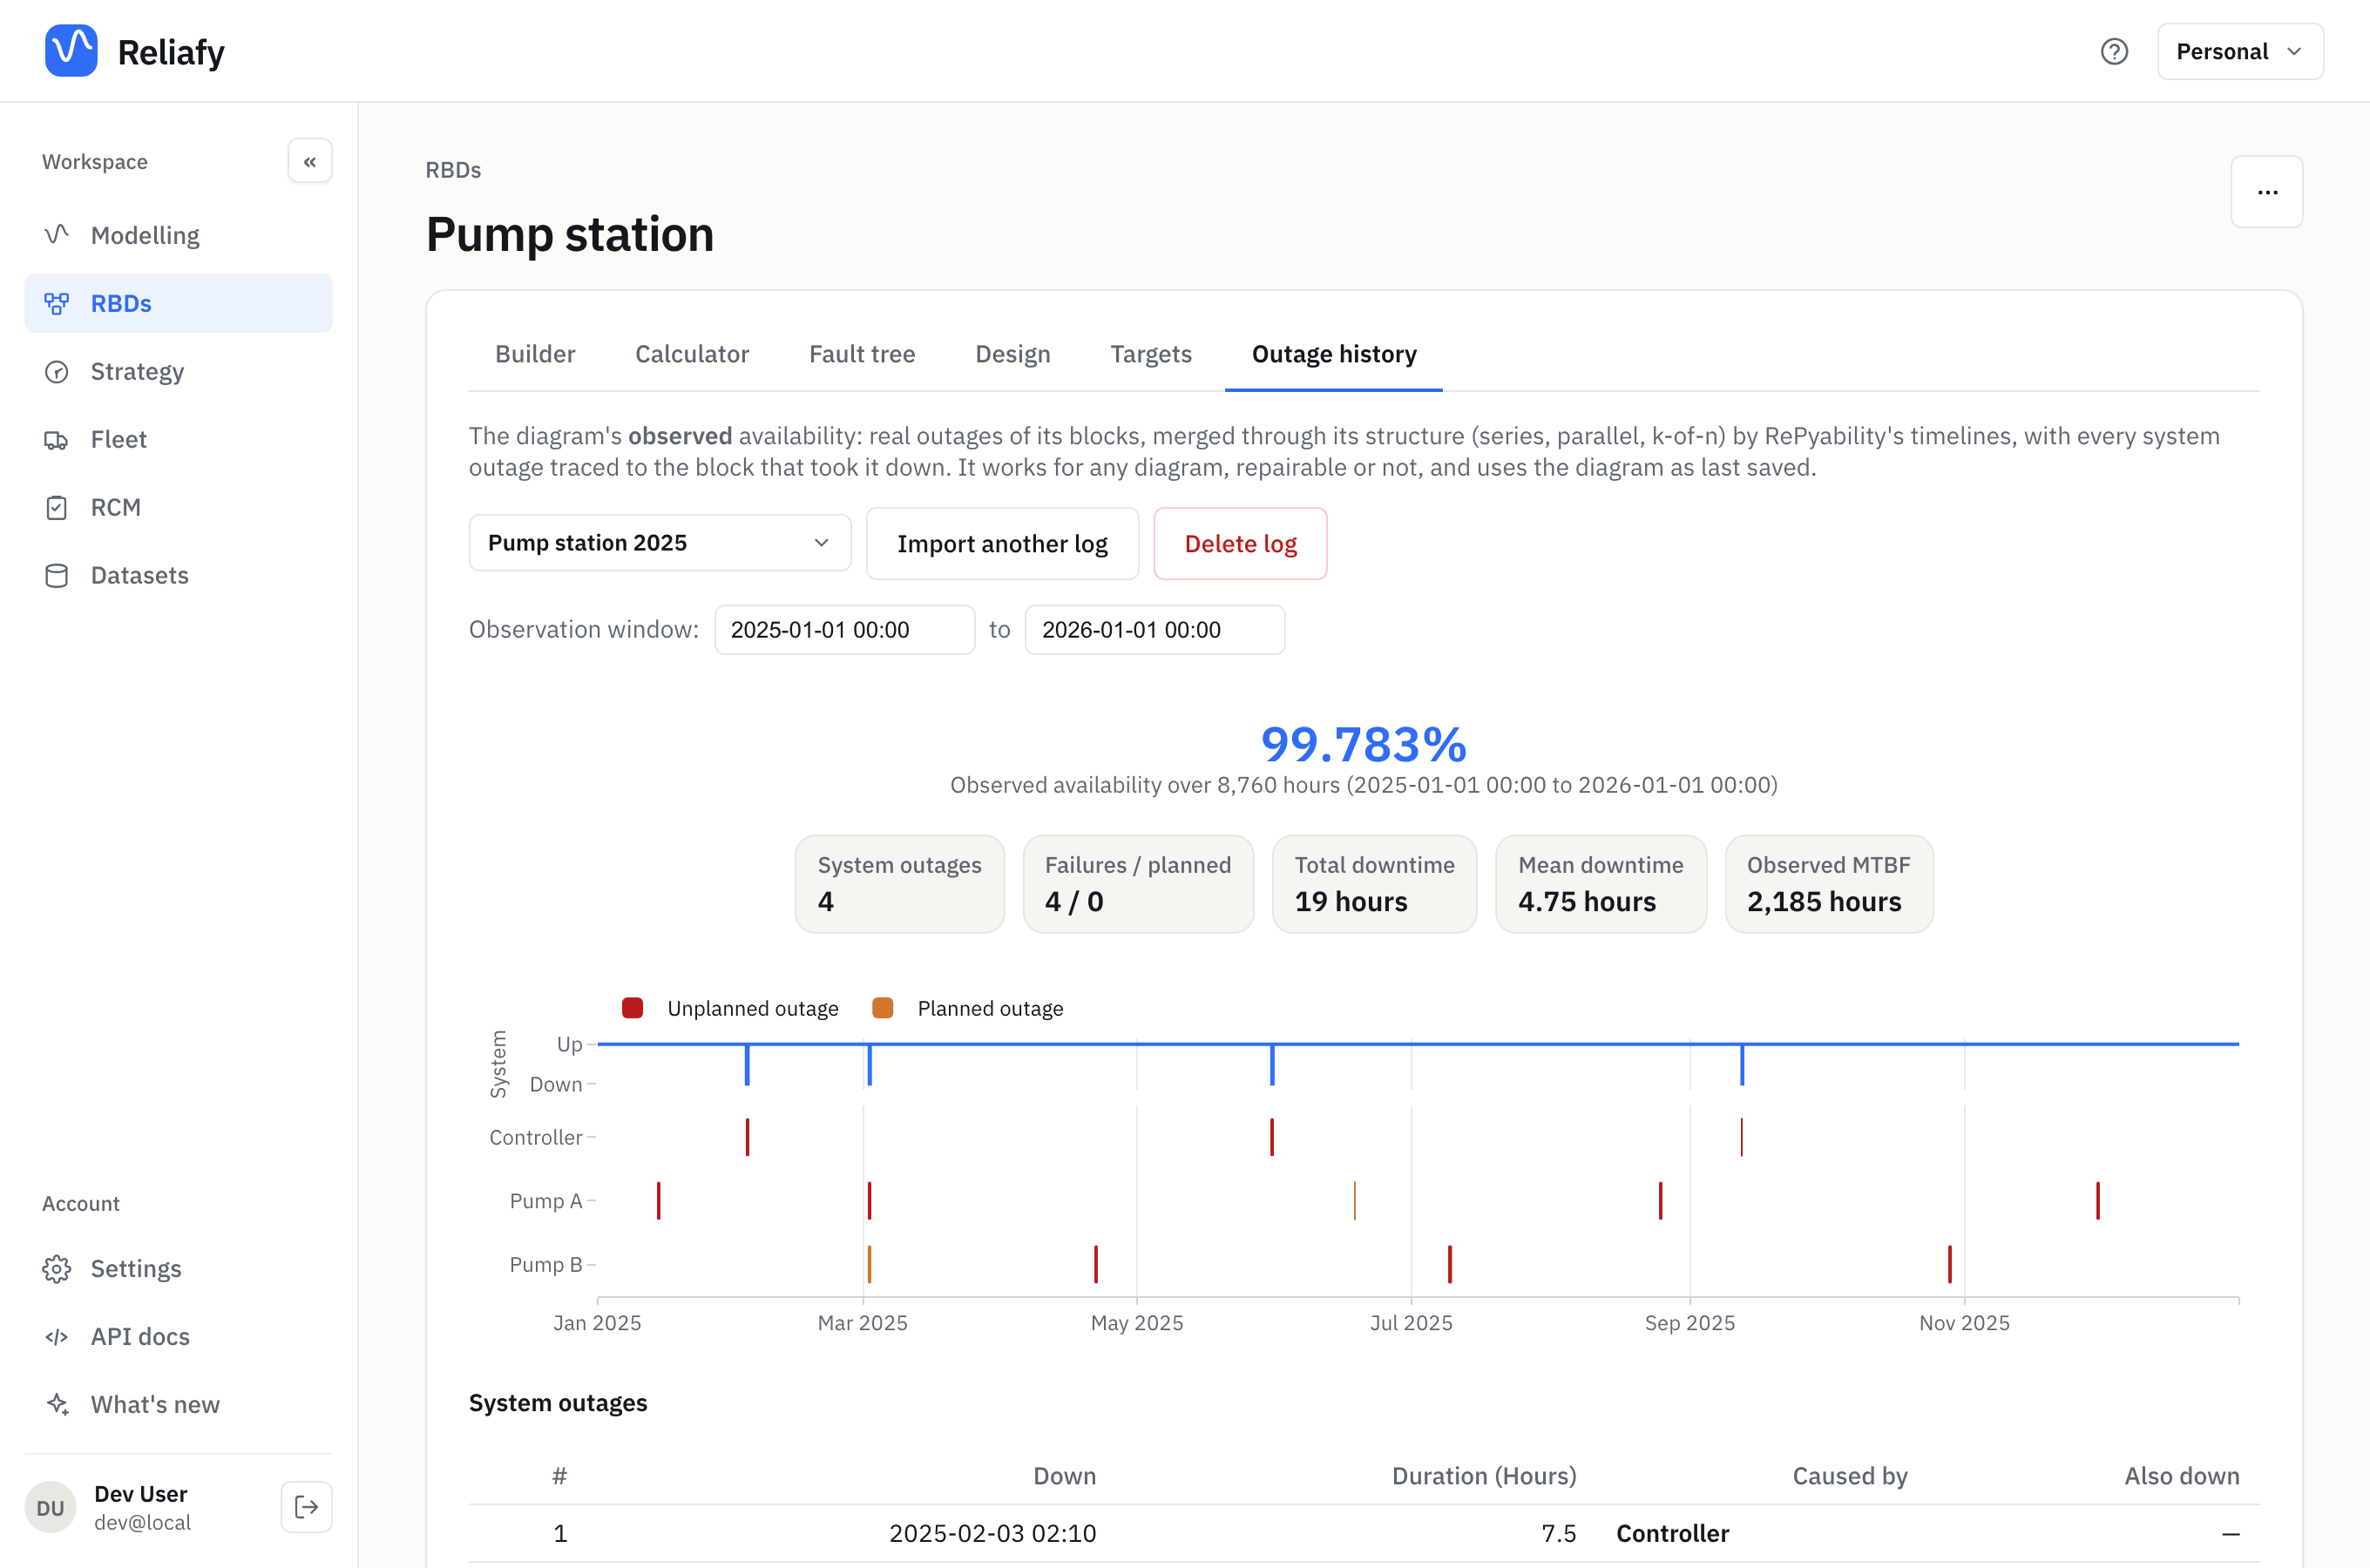The image size is (2370, 1568).
Task: Click the 2025-02-03 02:10 outage cell
Action: click(x=992, y=1533)
